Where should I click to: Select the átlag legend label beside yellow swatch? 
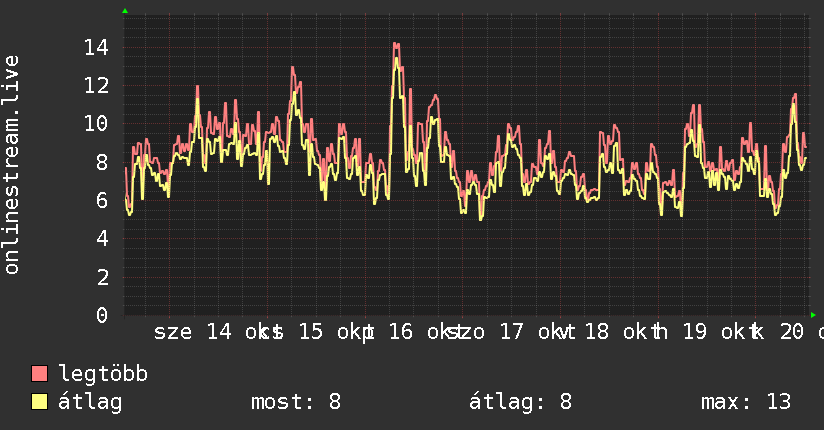(90, 402)
